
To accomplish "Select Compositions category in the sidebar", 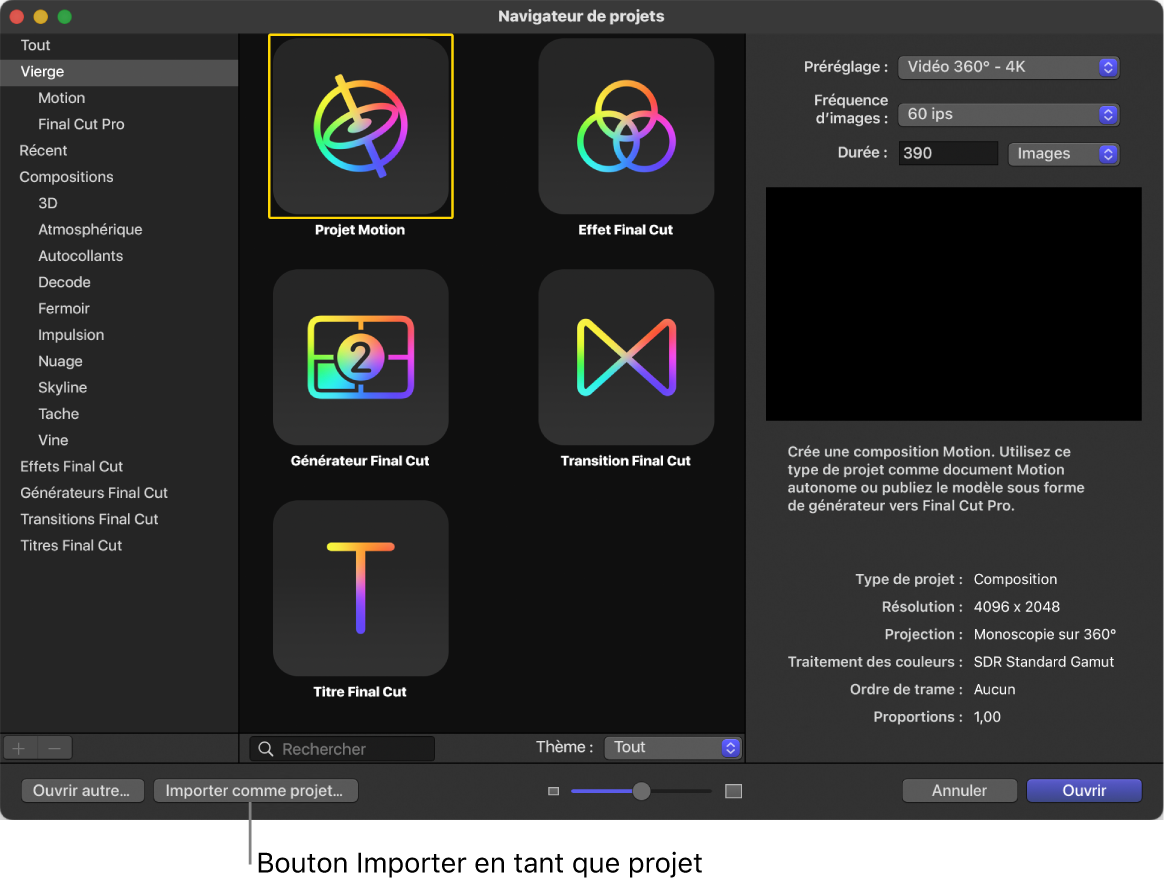I will click(119, 177).
